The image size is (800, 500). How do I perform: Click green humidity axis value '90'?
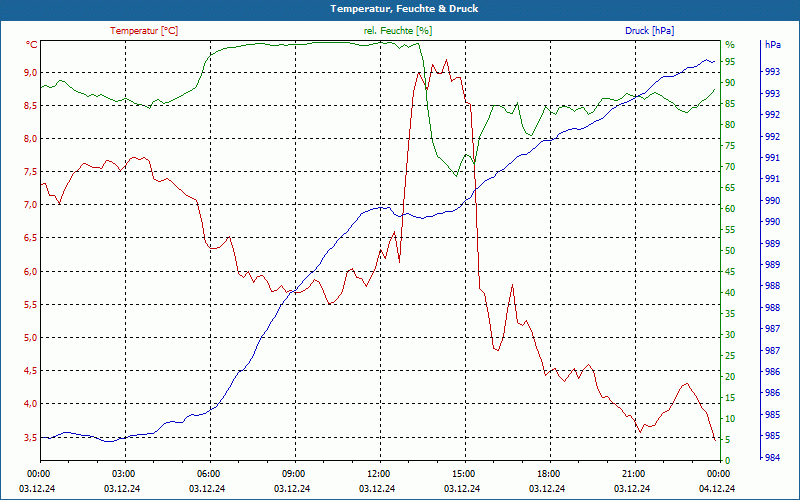point(730,83)
